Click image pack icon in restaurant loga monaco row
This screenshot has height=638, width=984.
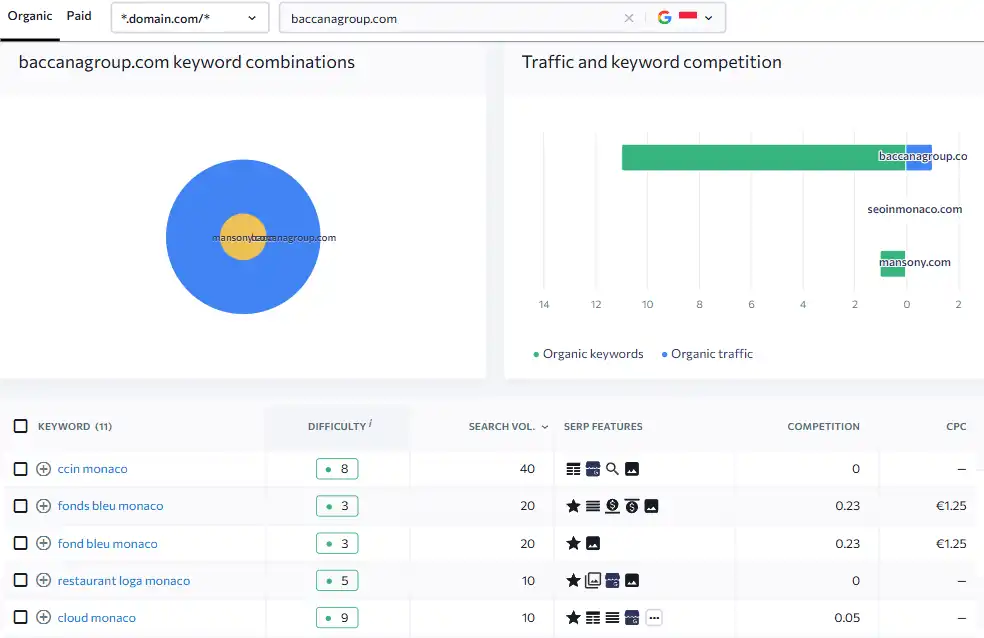click(593, 580)
